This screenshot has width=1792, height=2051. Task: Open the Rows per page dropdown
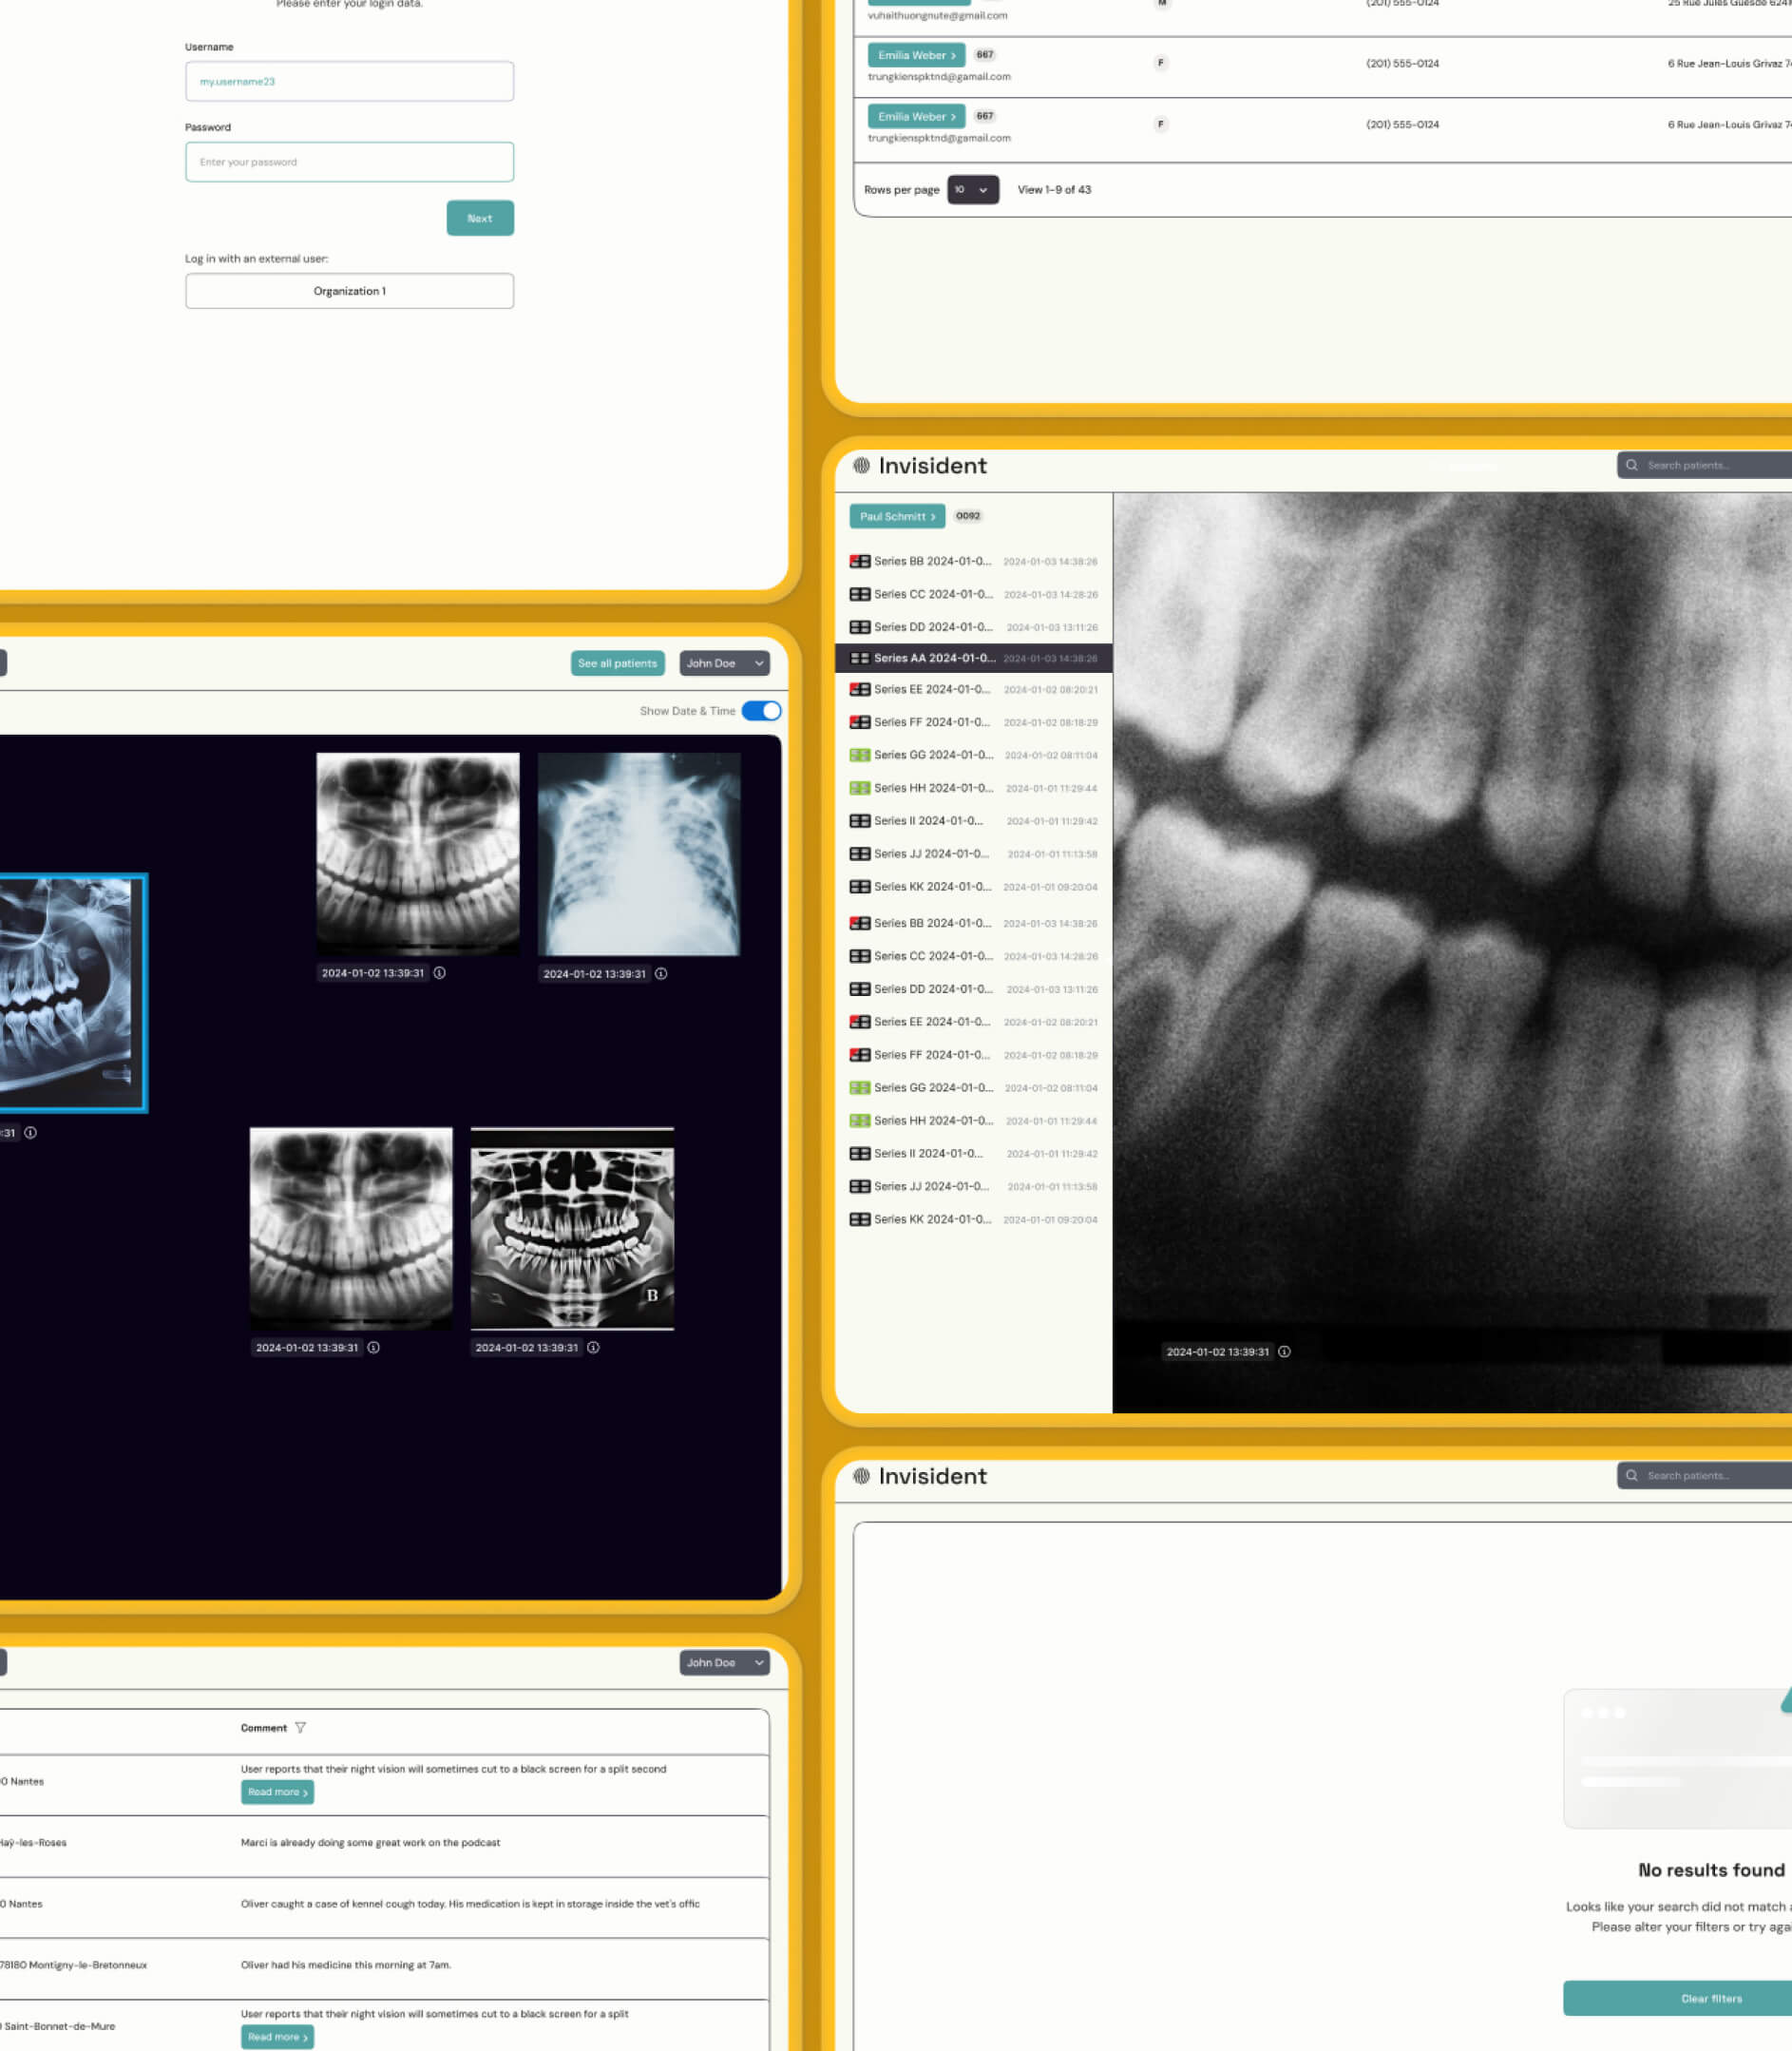tap(973, 190)
